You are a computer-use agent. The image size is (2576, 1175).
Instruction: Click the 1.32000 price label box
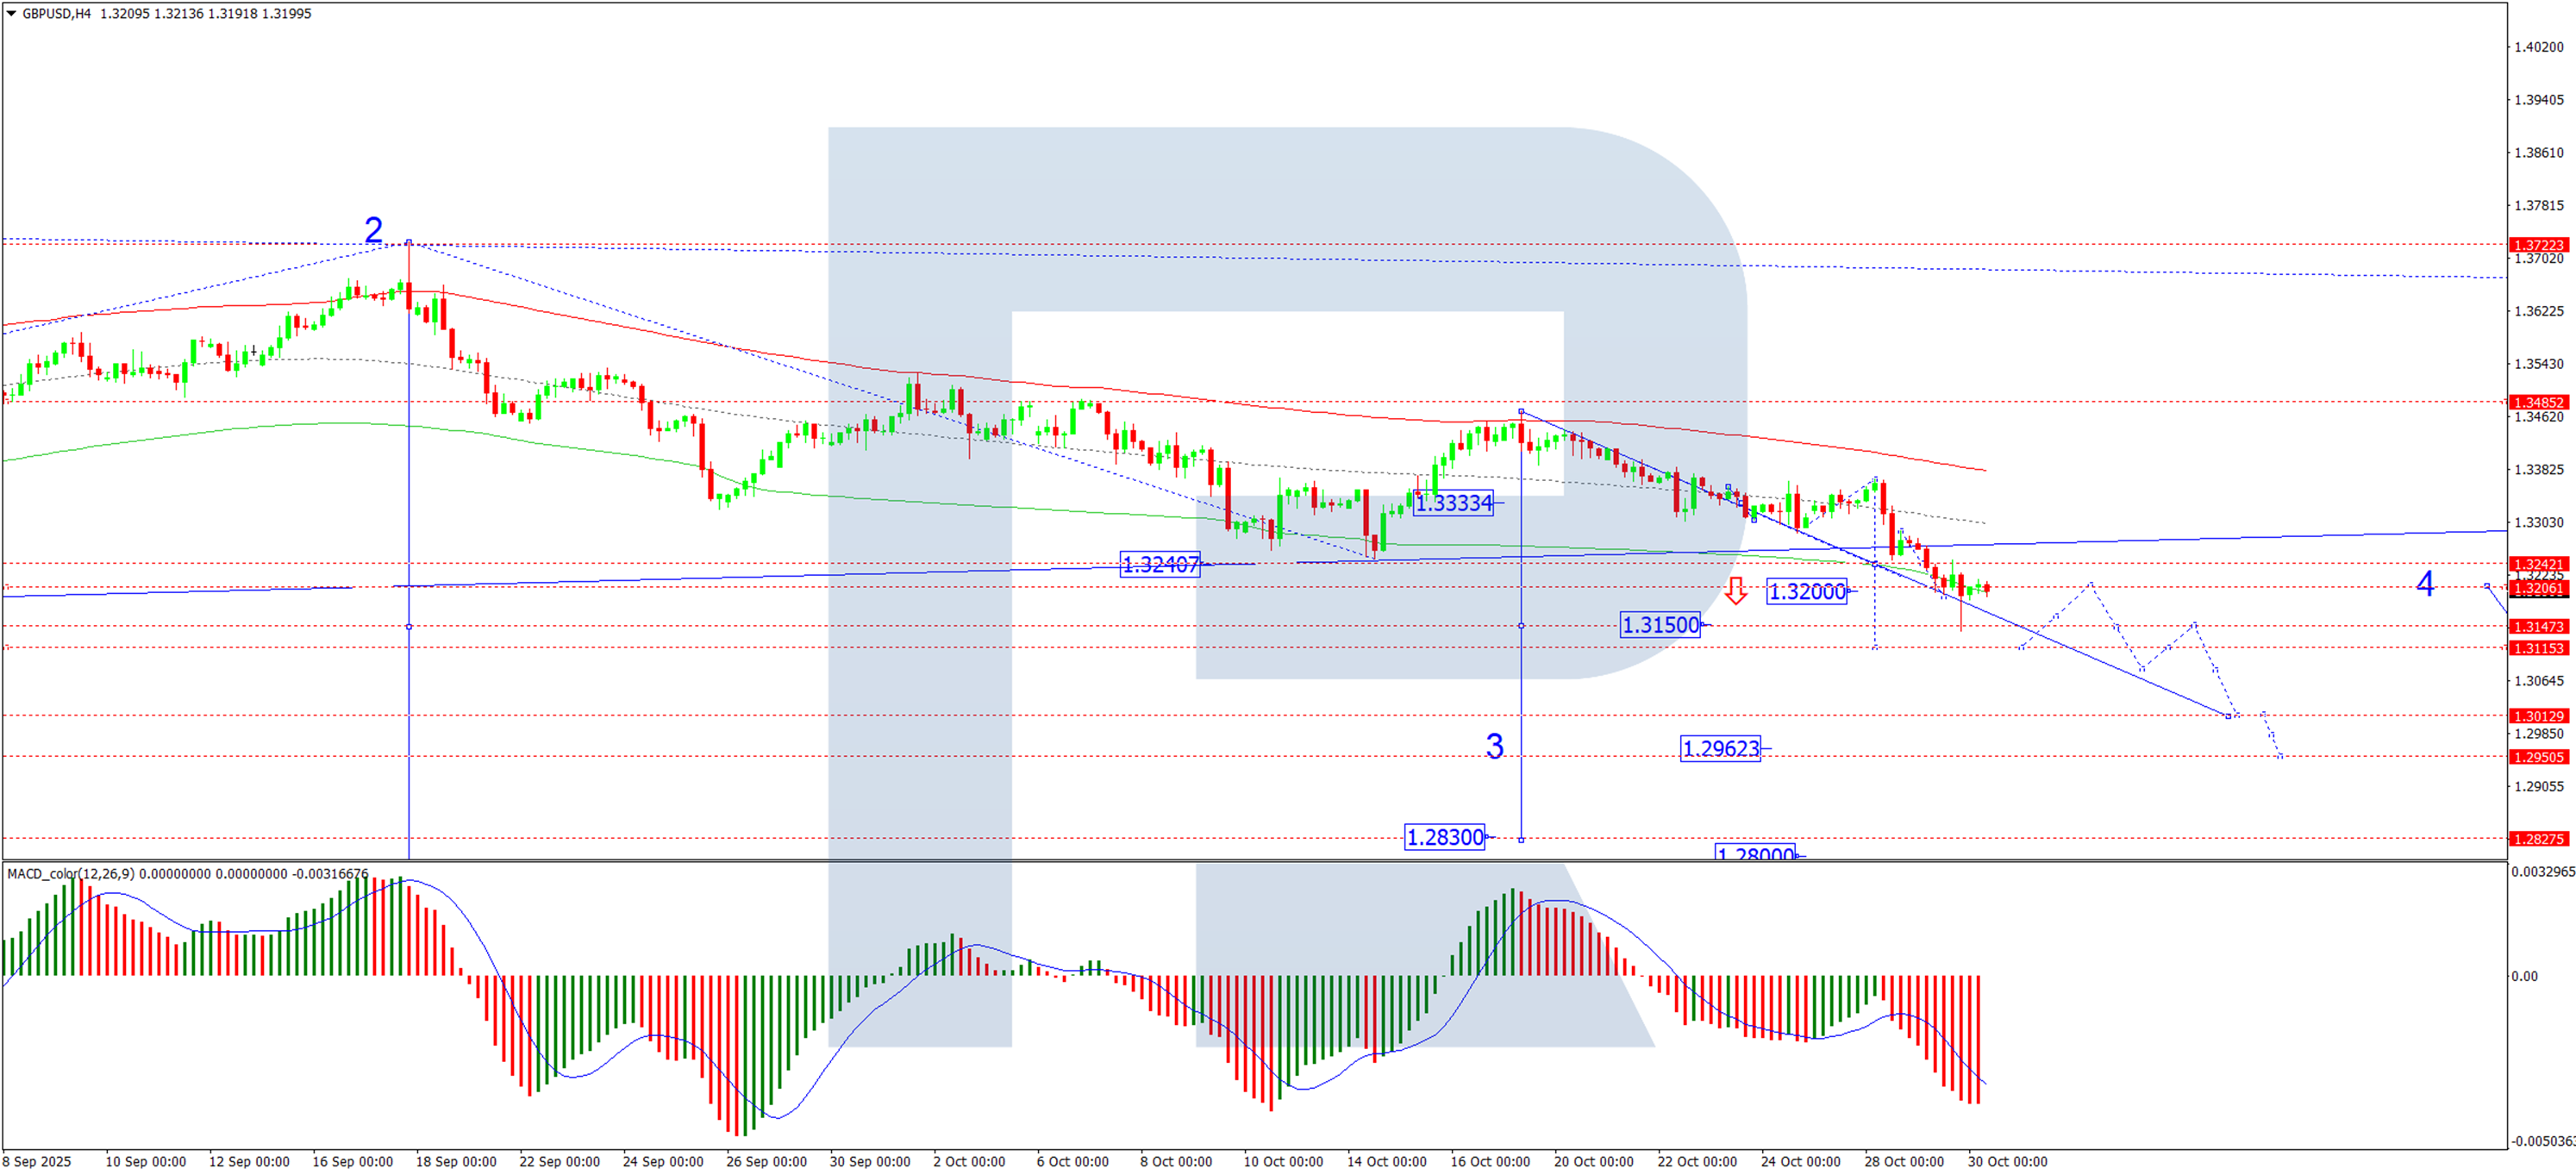1806,592
